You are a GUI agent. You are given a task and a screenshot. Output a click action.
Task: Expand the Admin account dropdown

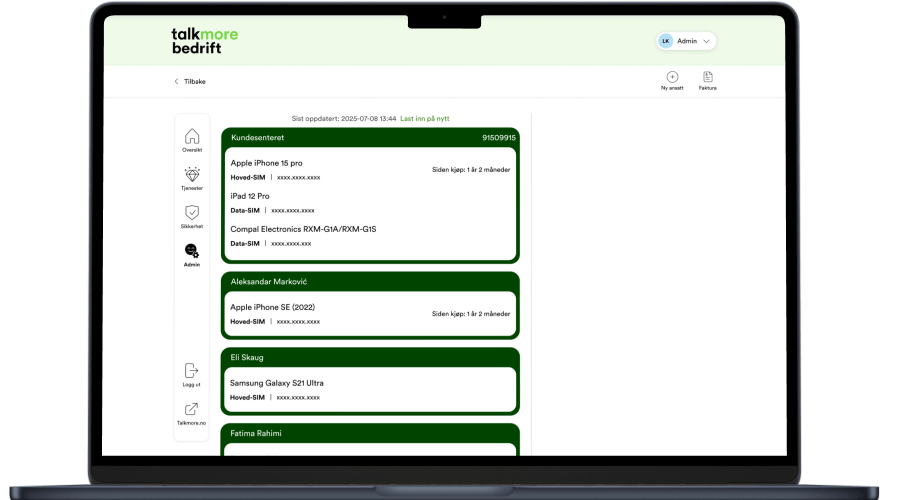tap(708, 41)
